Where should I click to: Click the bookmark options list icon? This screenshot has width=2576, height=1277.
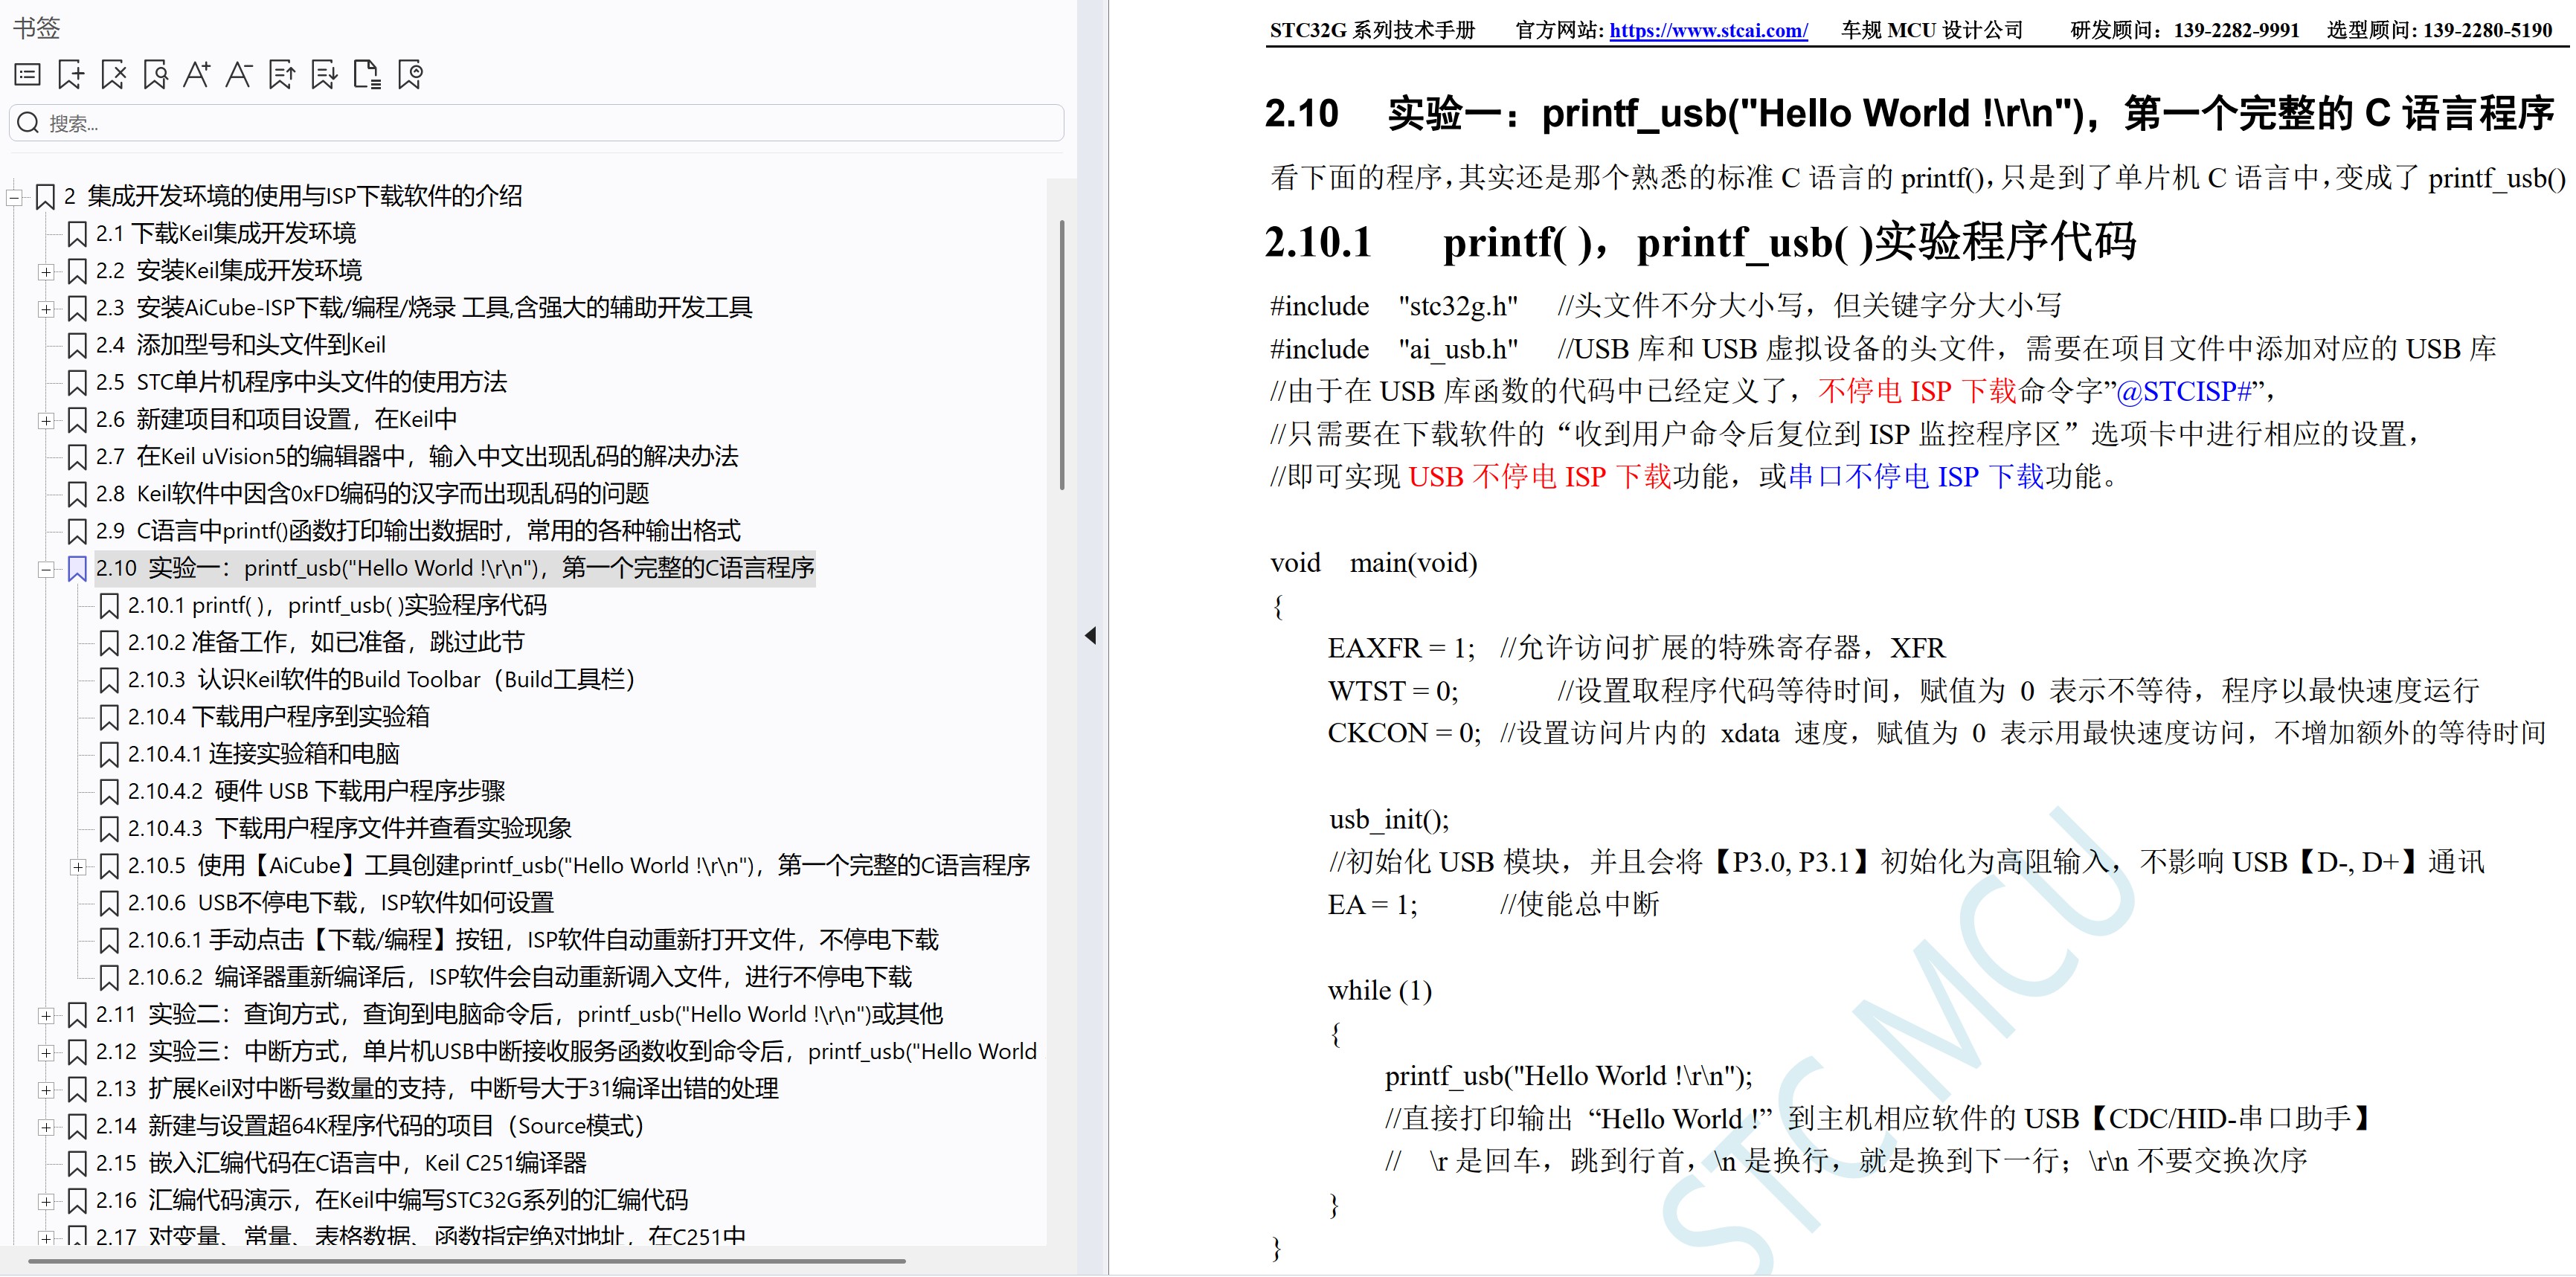click(x=28, y=74)
